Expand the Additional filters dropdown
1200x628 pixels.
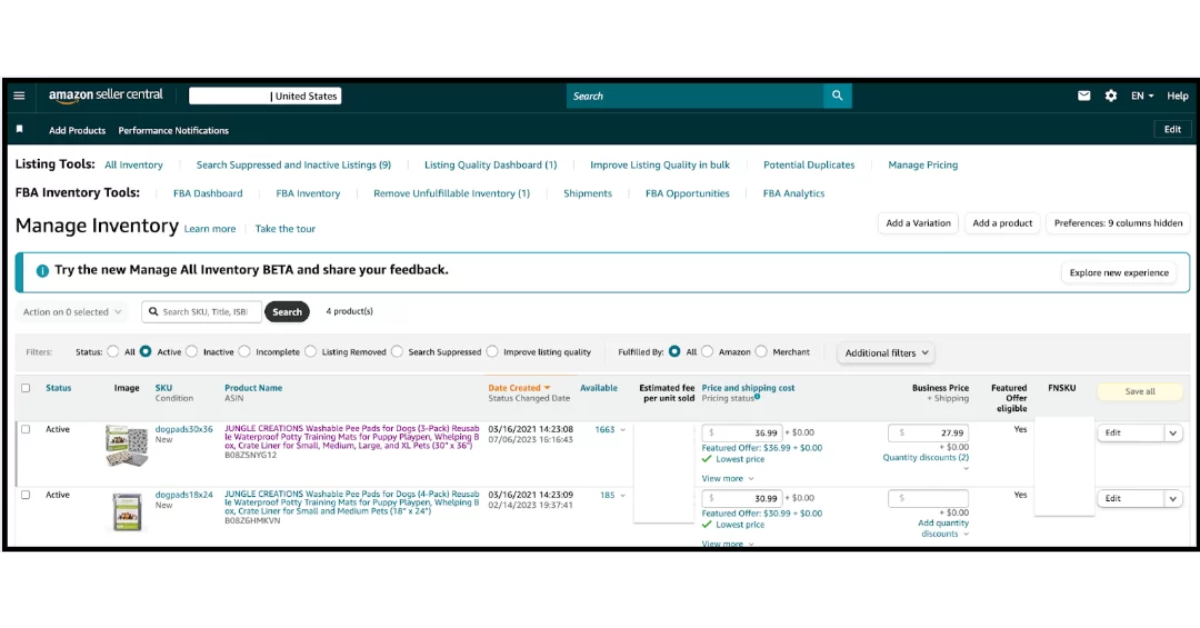coord(887,353)
